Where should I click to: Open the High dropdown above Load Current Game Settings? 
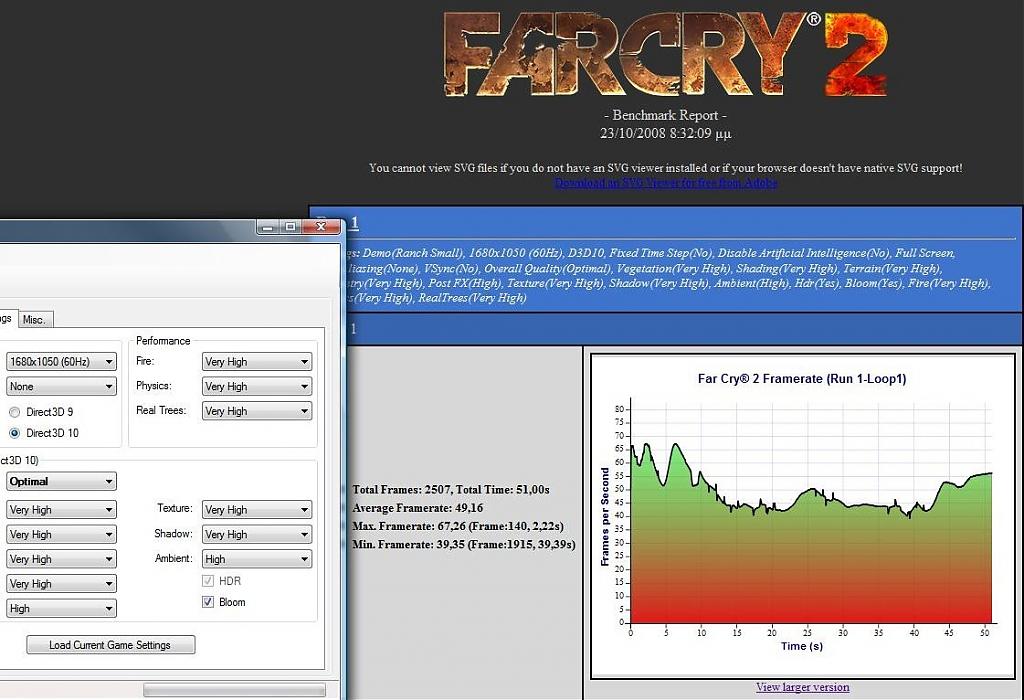(x=61, y=608)
